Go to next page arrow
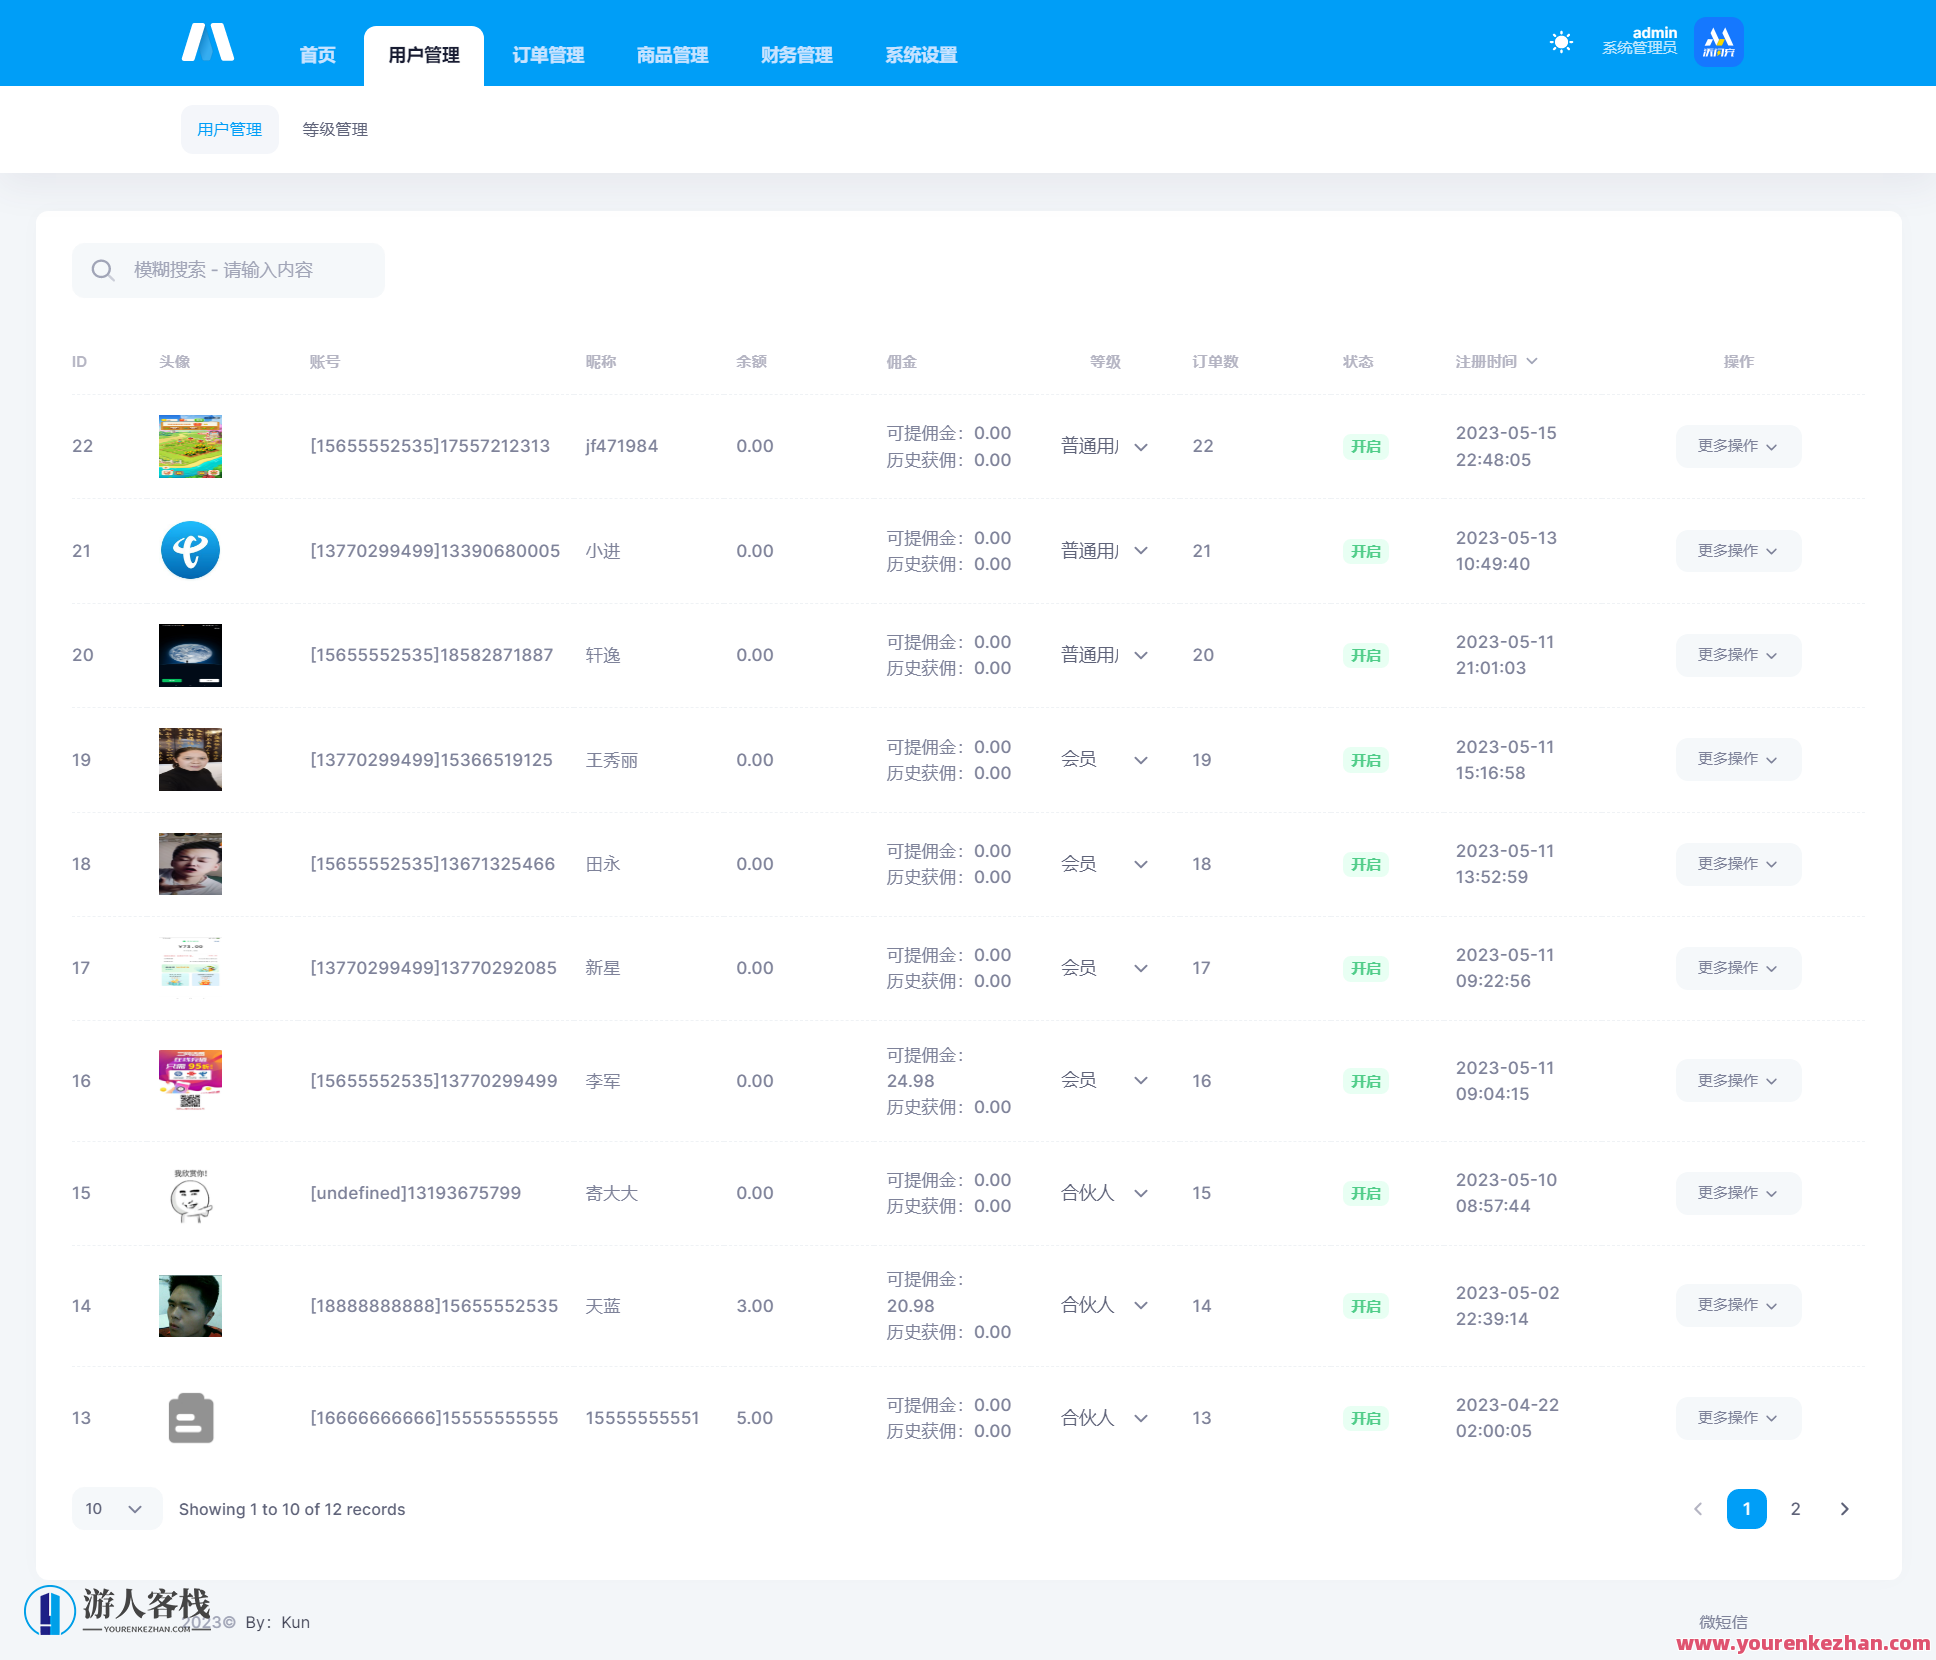Image resolution: width=1936 pixels, height=1660 pixels. (x=1844, y=1509)
